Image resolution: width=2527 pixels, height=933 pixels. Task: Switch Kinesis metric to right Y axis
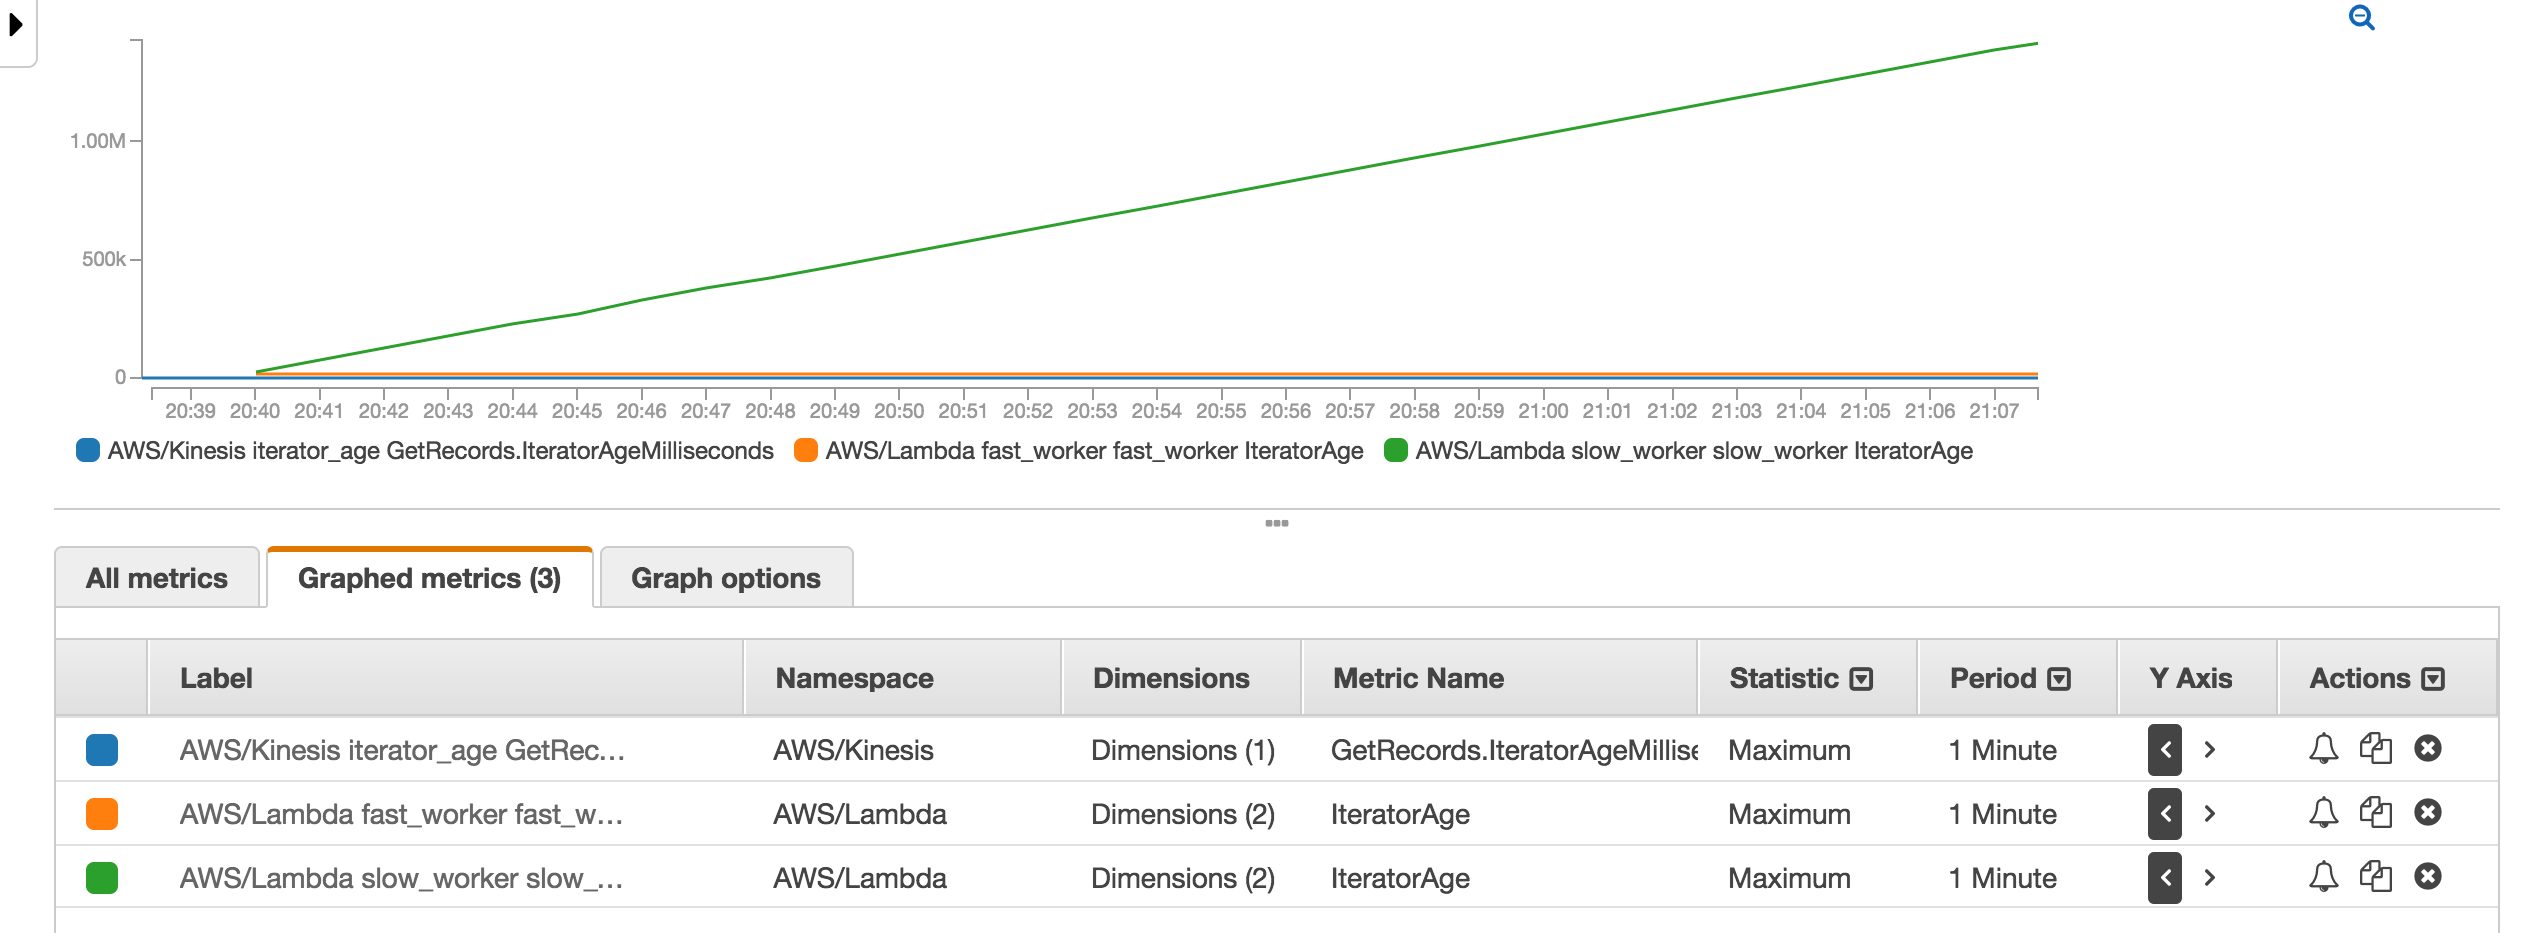pyautogui.click(x=2210, y=750)
